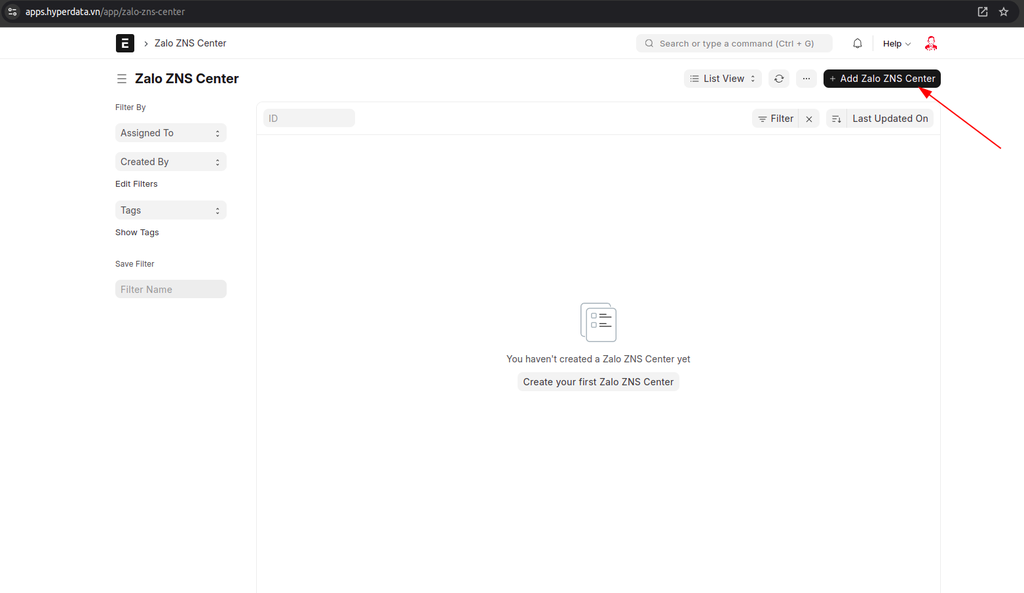Open the Help menu
Image resolution: width=1024 pixels, height=593 pixels.
click(896, 44)
